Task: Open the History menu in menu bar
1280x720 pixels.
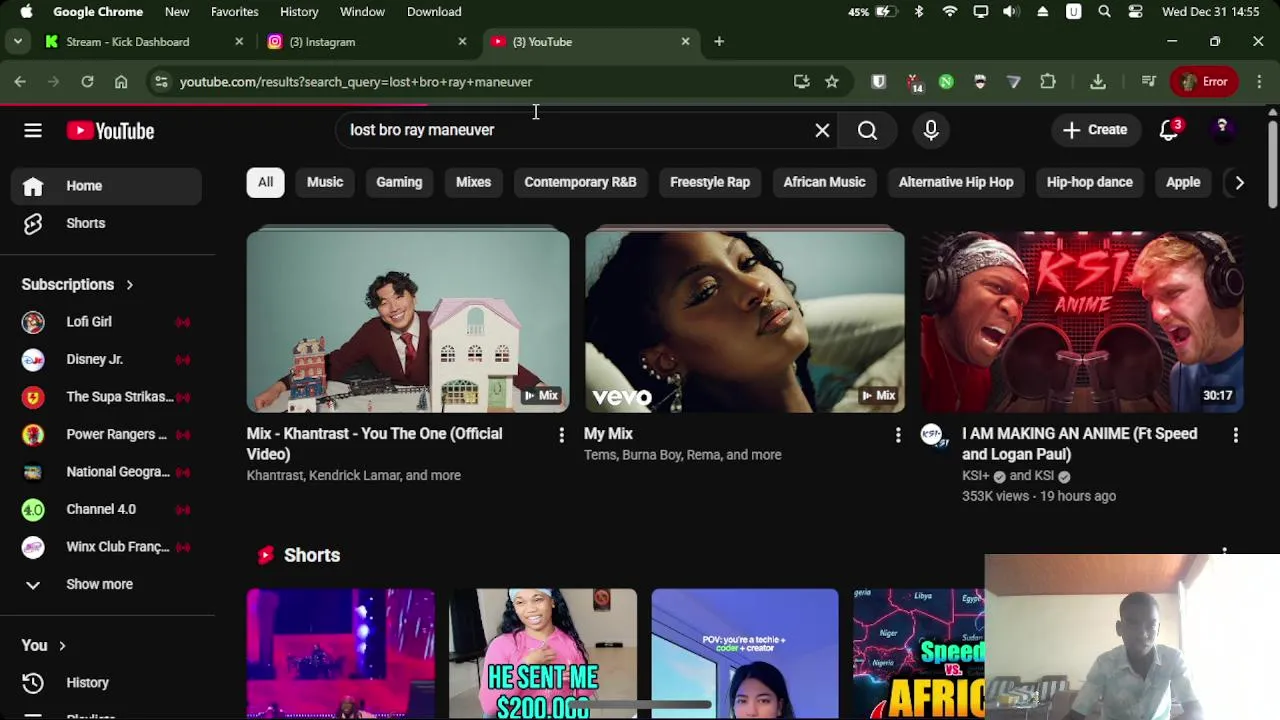Action: tap(299, 12)
